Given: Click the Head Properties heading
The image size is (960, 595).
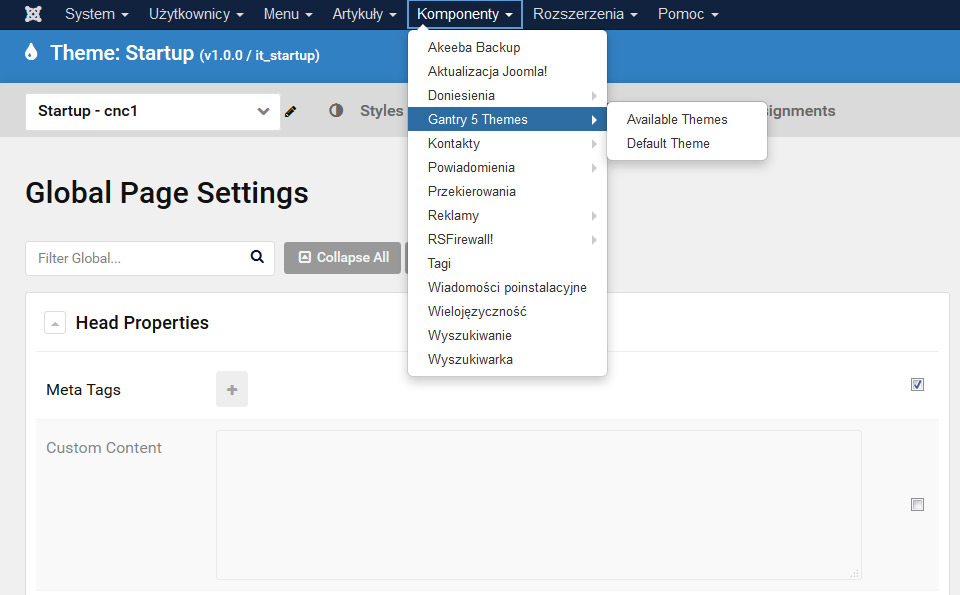Looking at the screenshot, I should (142, 323).
